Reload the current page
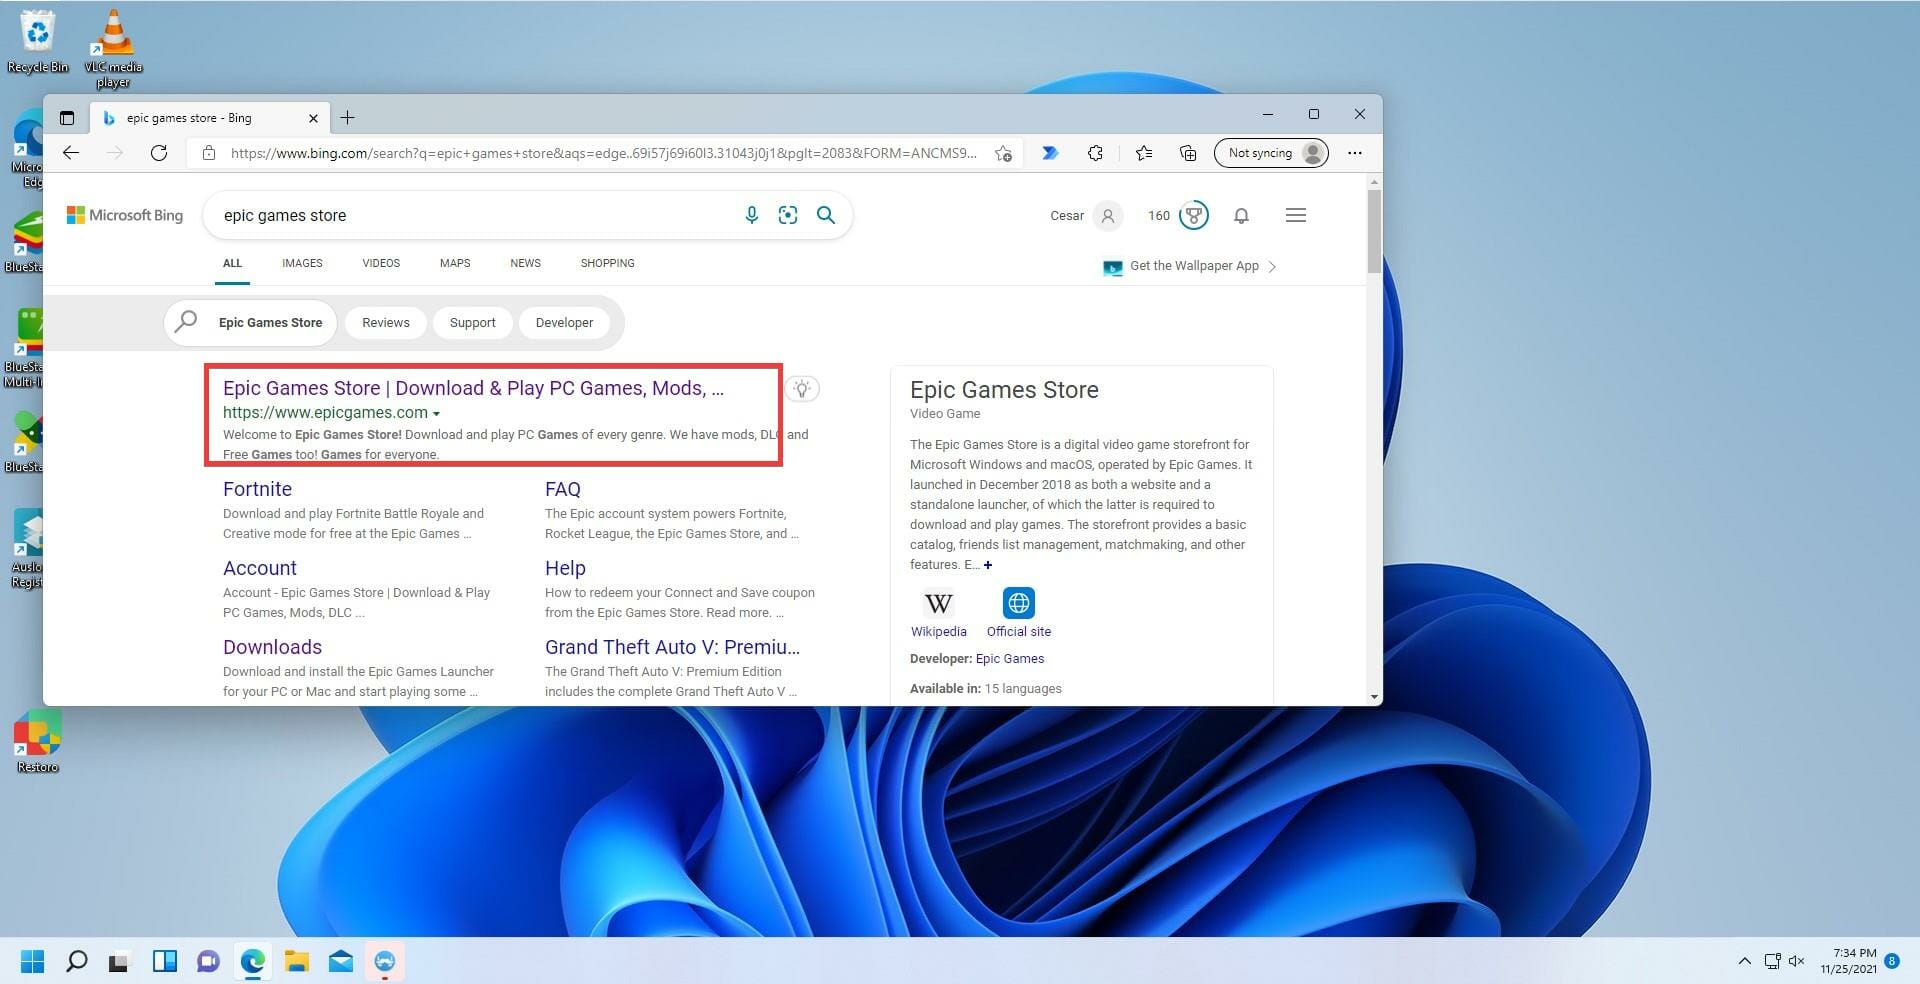The width and height of the screenshot is (1920, 984). (x=159, y=153)
